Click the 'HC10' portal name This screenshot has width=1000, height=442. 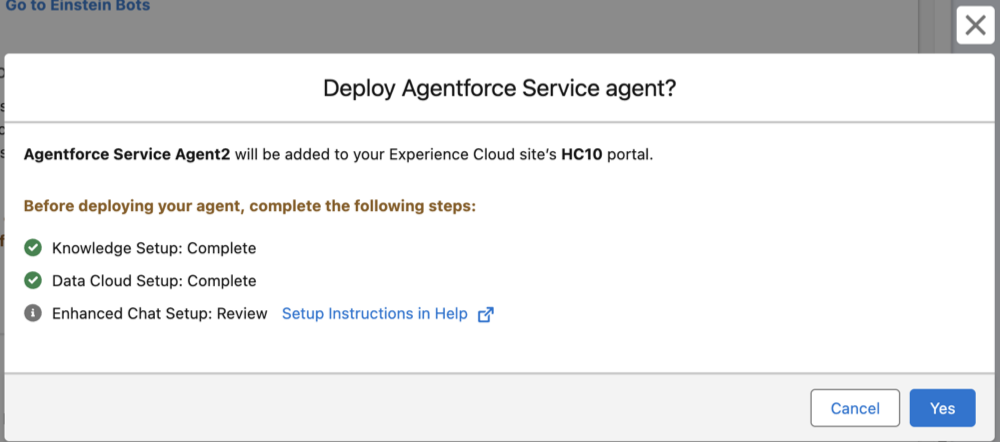[x=582, y=156]
